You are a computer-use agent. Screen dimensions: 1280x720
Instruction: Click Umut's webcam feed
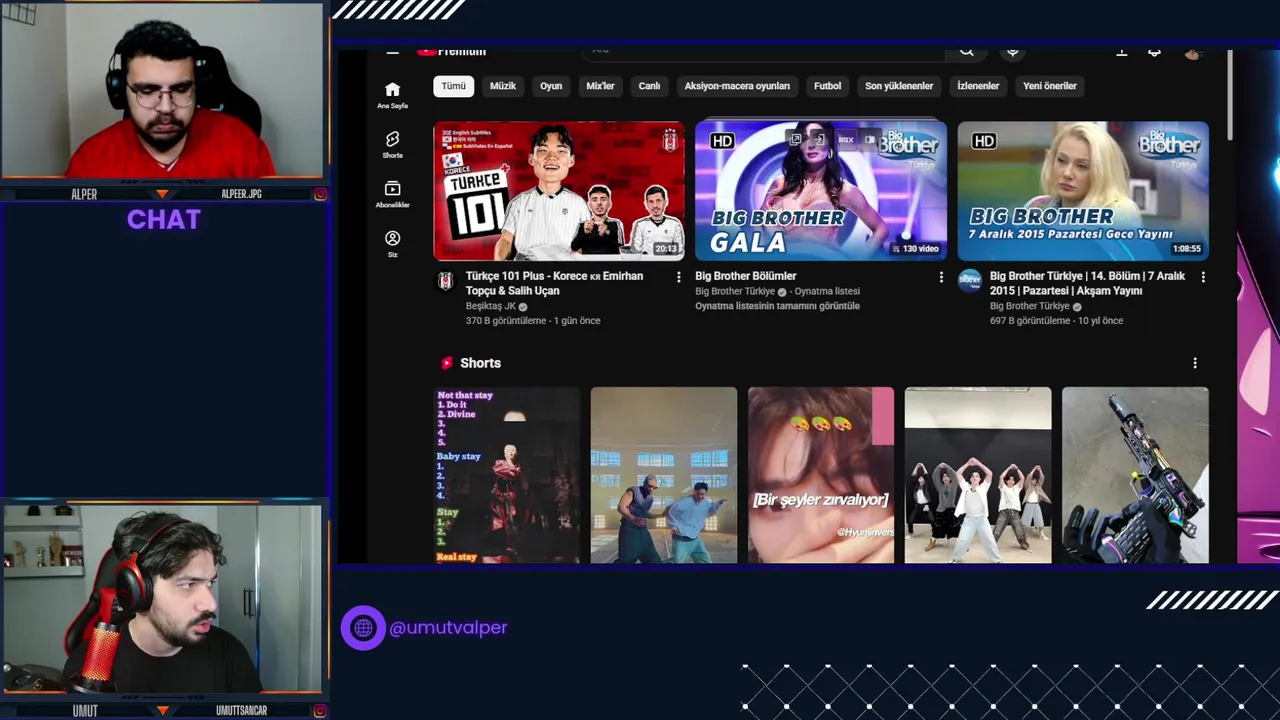click(x=162, y=599)
